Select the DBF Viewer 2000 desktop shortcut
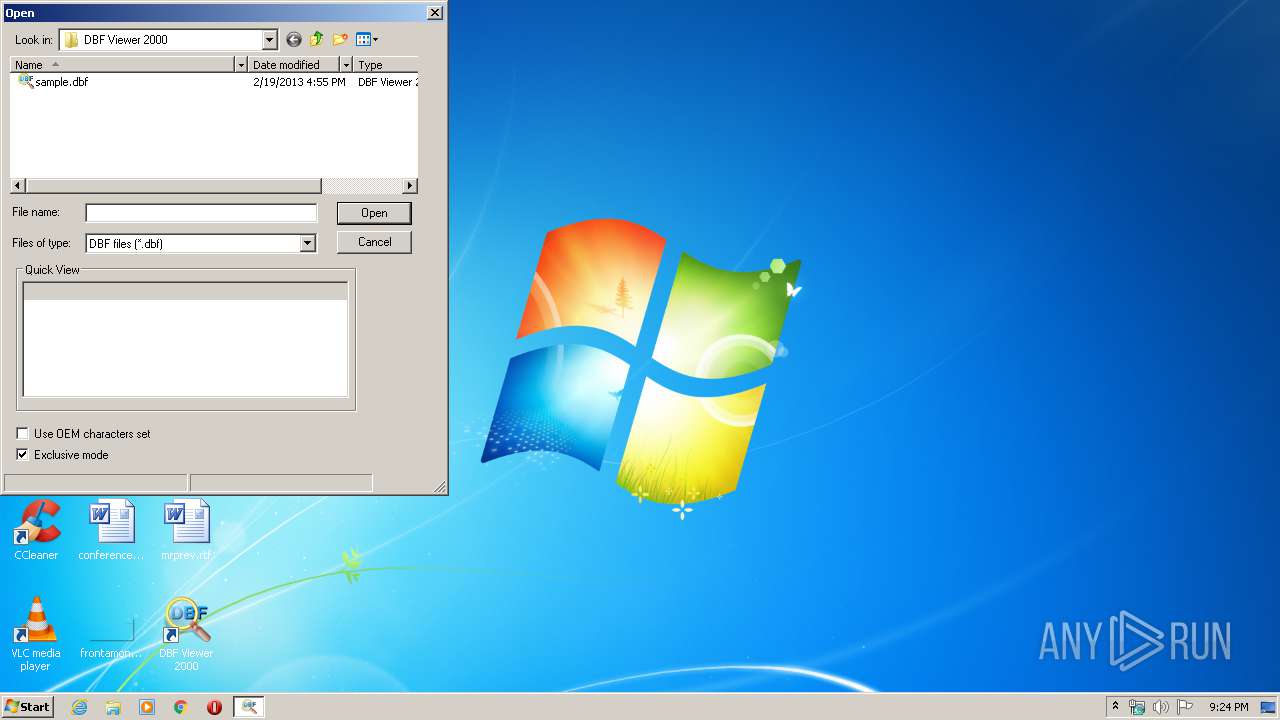Viewport: 1280px width, 720px height. click(186, 634)
